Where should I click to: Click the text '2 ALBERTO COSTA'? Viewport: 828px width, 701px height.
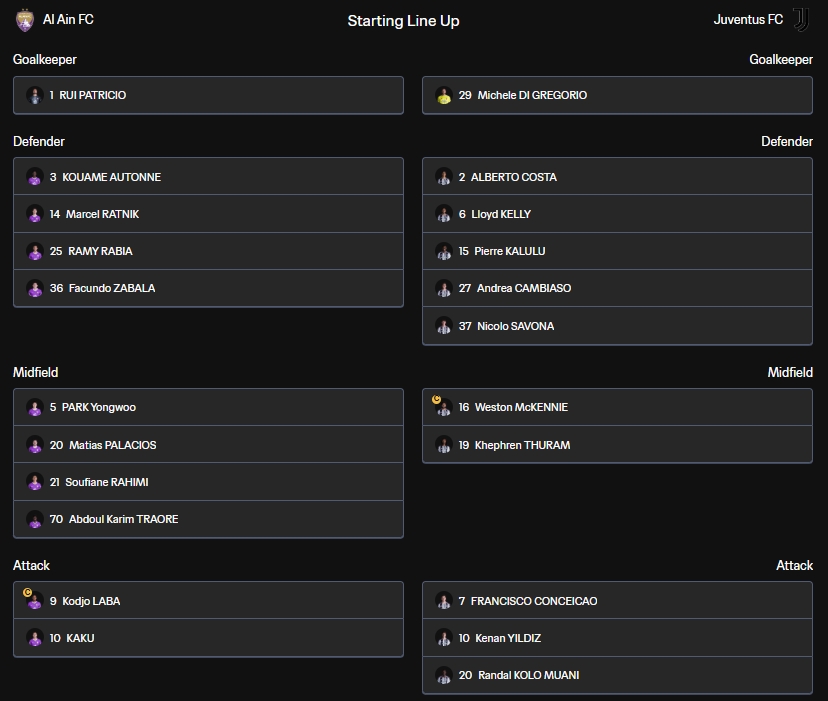tap(507, 177)
